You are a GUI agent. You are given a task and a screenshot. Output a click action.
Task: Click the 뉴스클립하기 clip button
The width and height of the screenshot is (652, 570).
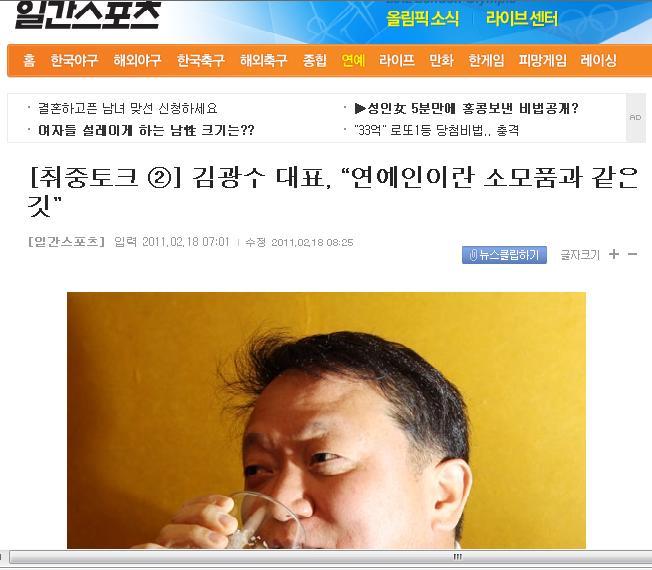(x=504, y=254)
